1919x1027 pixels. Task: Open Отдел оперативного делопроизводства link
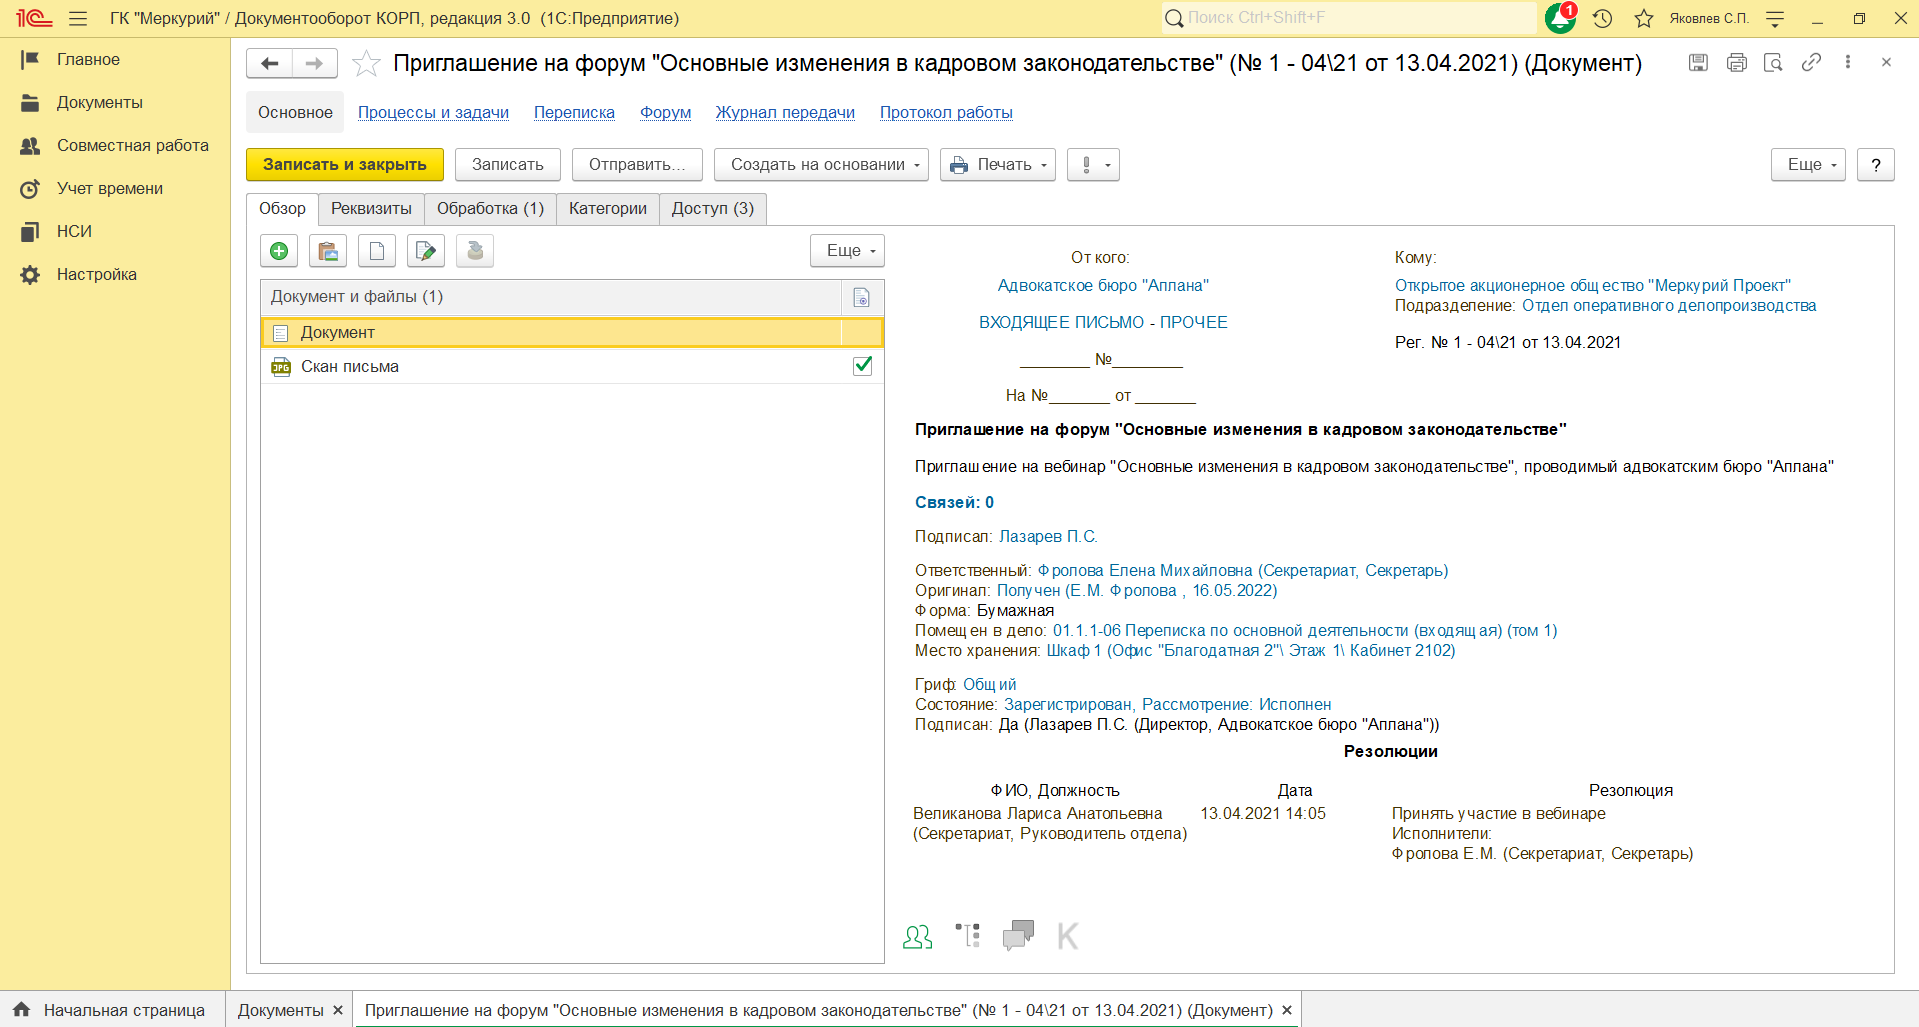tap(1669, 306)
